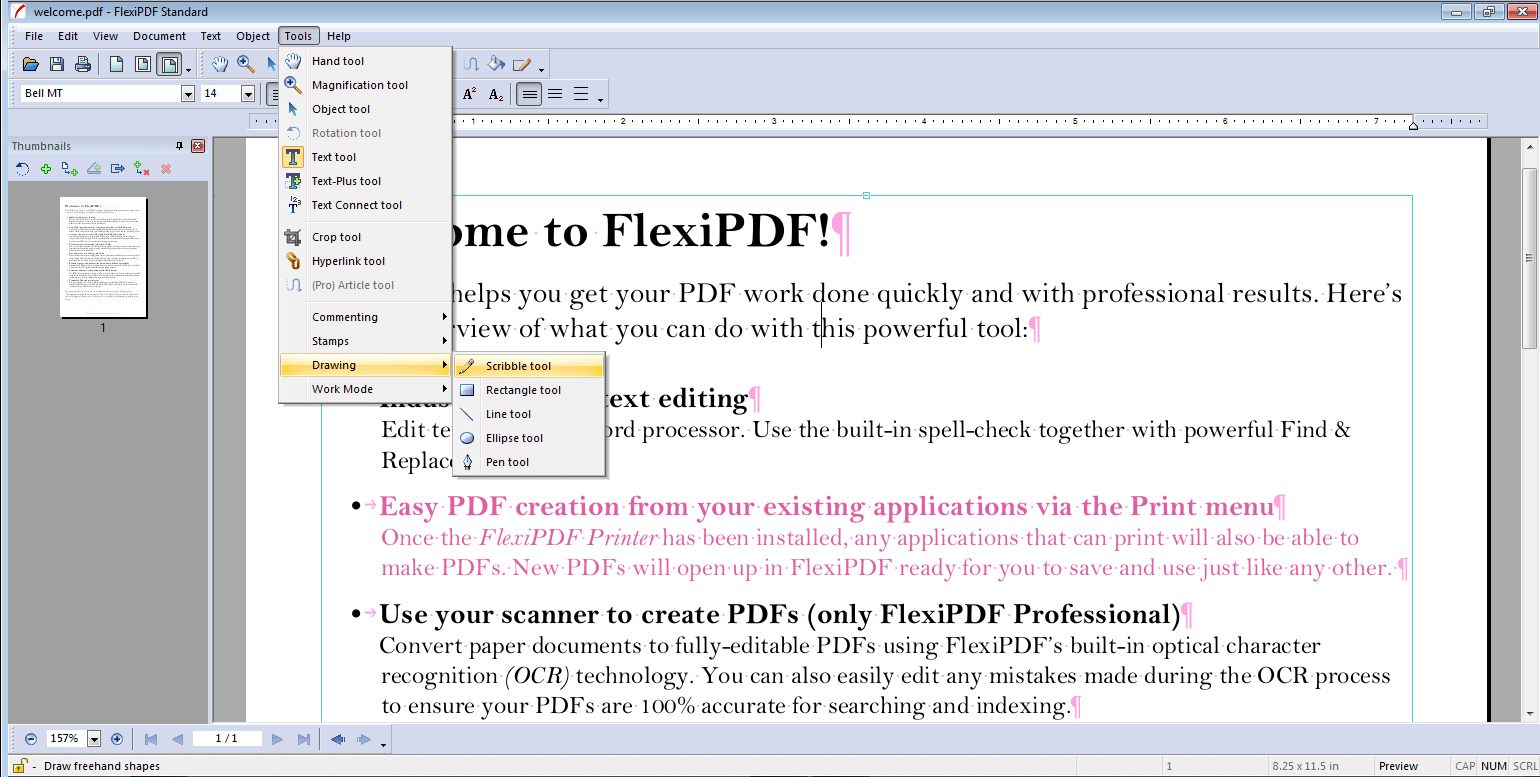
Task: Go to the first page button
Action: tap(151, 739)
